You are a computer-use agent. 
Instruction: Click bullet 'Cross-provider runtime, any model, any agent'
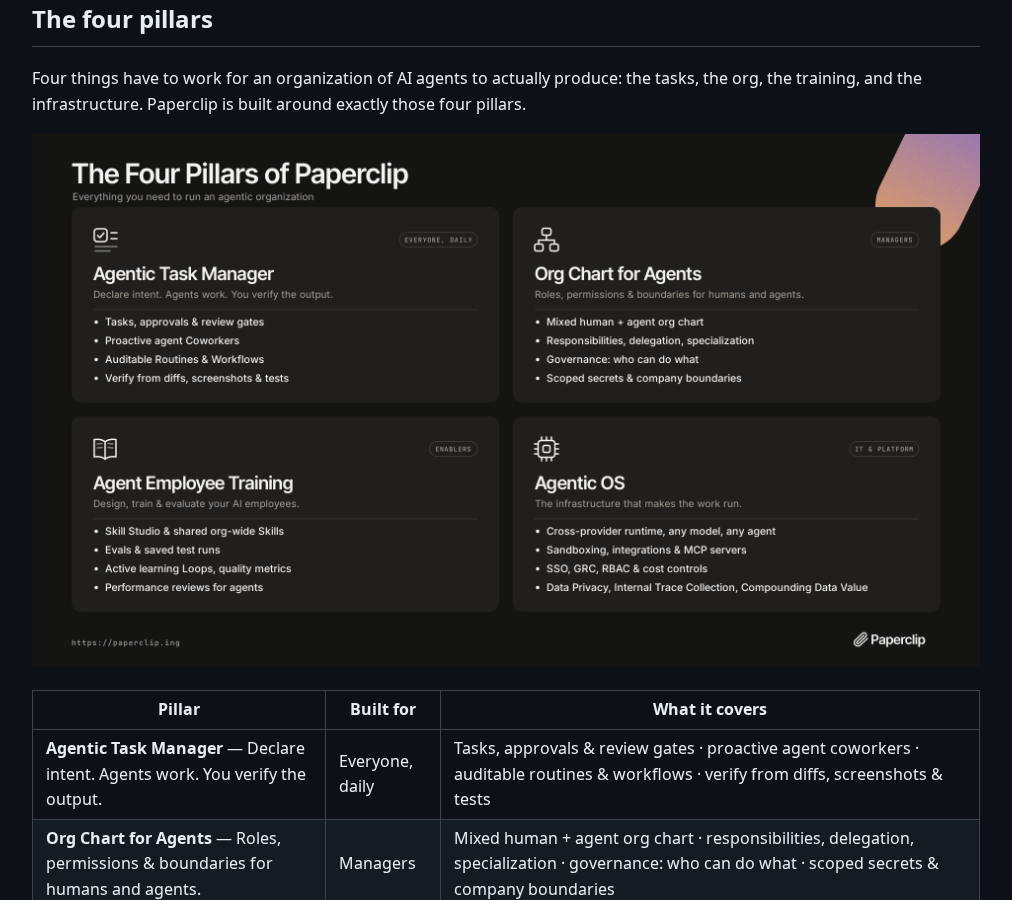(x=661, y=531)
